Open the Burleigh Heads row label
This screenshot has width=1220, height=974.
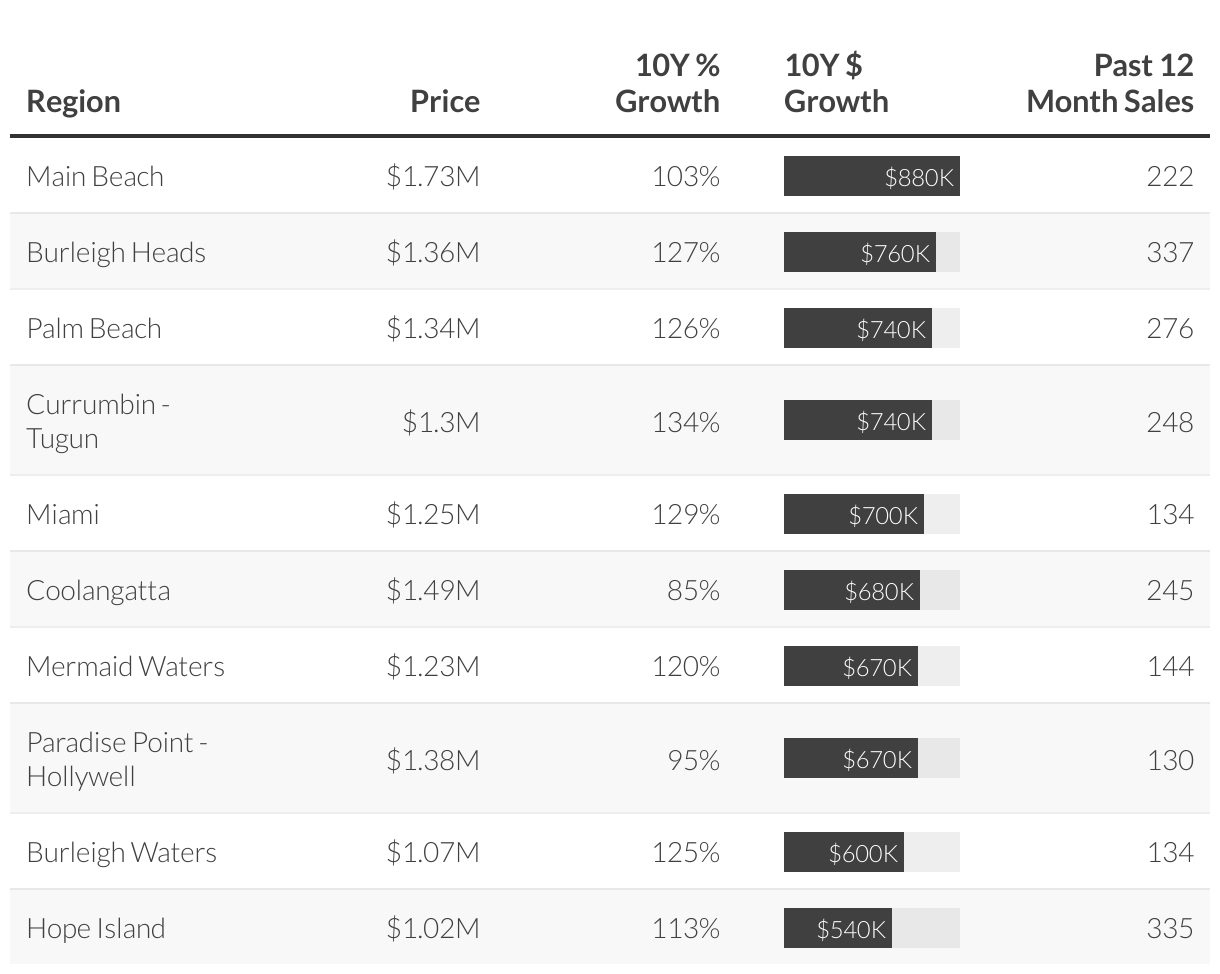116,253
